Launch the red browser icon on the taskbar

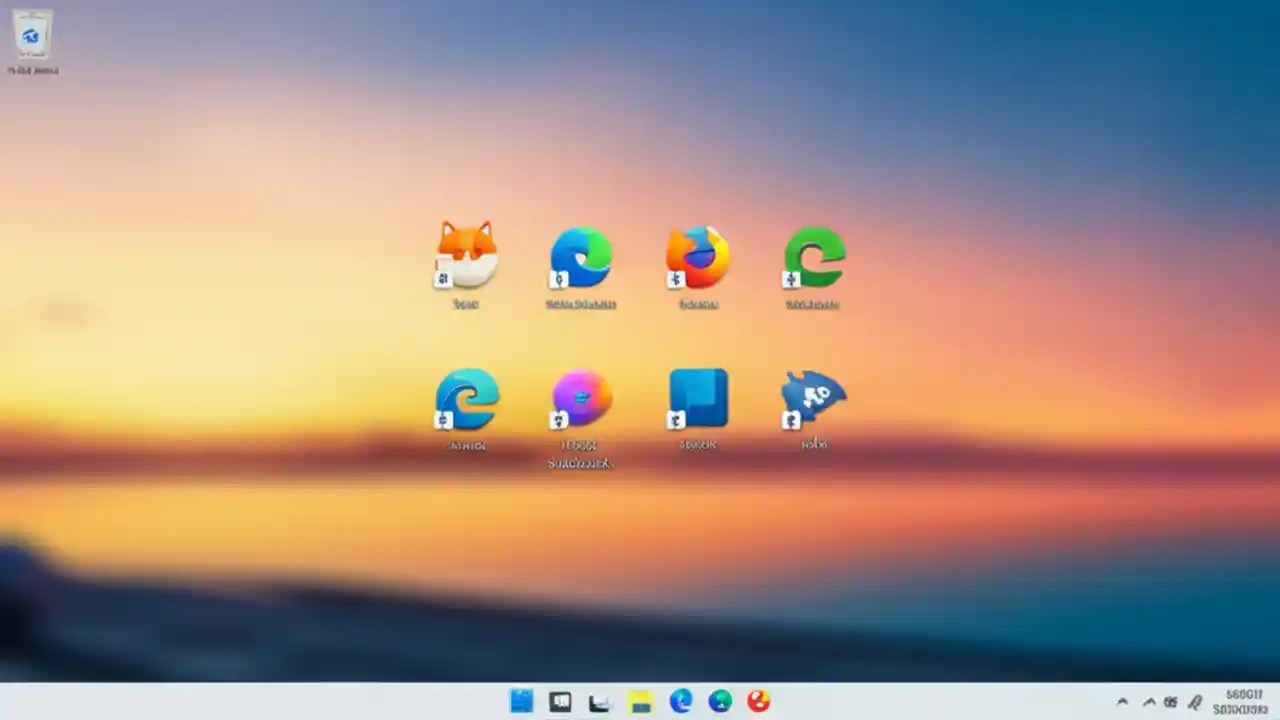(x=757, y=701)
